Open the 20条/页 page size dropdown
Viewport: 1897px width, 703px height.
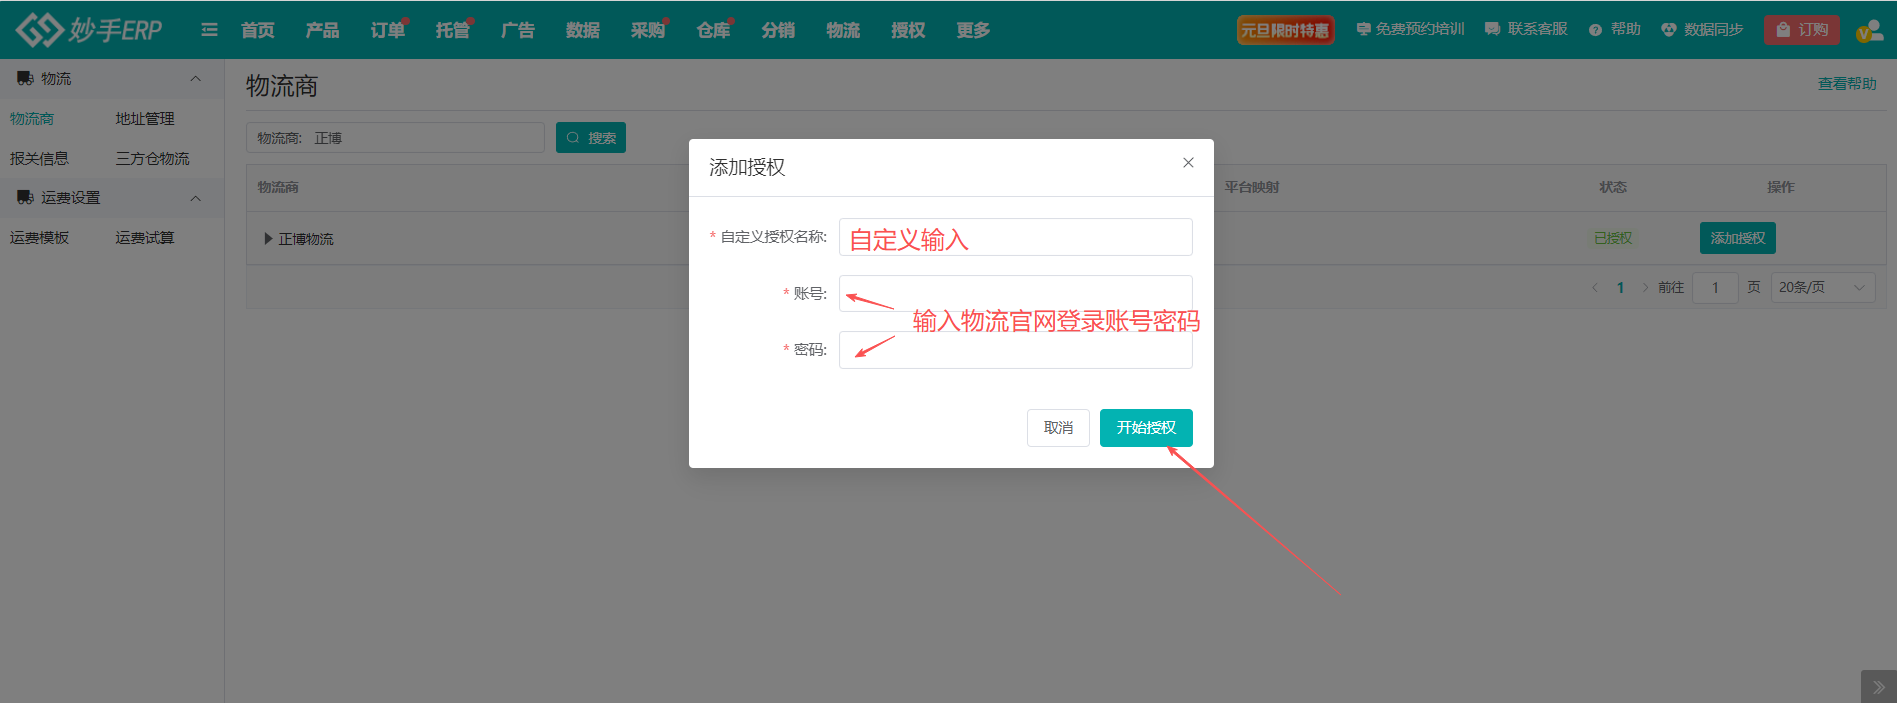tap(1822, 288)
